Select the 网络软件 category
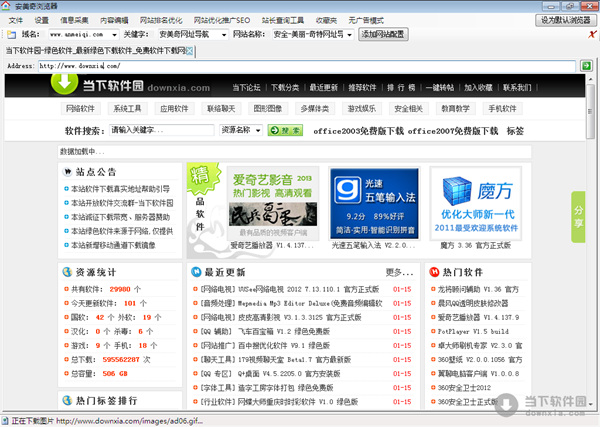This screenshot has width=600, height=427. click(x=80, y=109)
